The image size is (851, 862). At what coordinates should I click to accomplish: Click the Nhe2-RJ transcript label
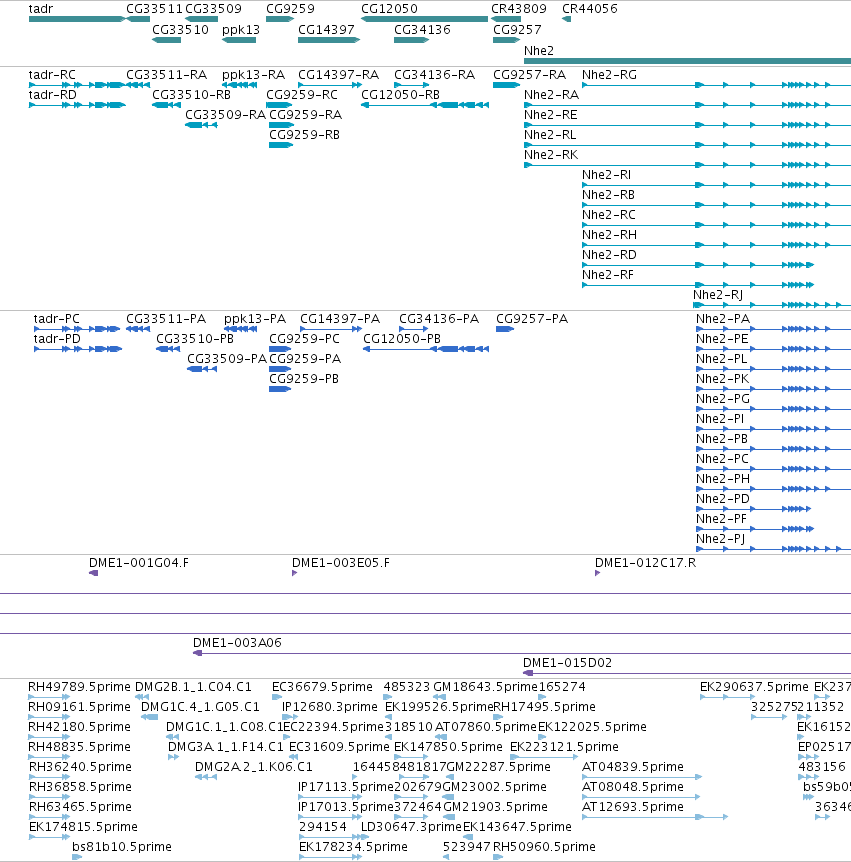718,295
